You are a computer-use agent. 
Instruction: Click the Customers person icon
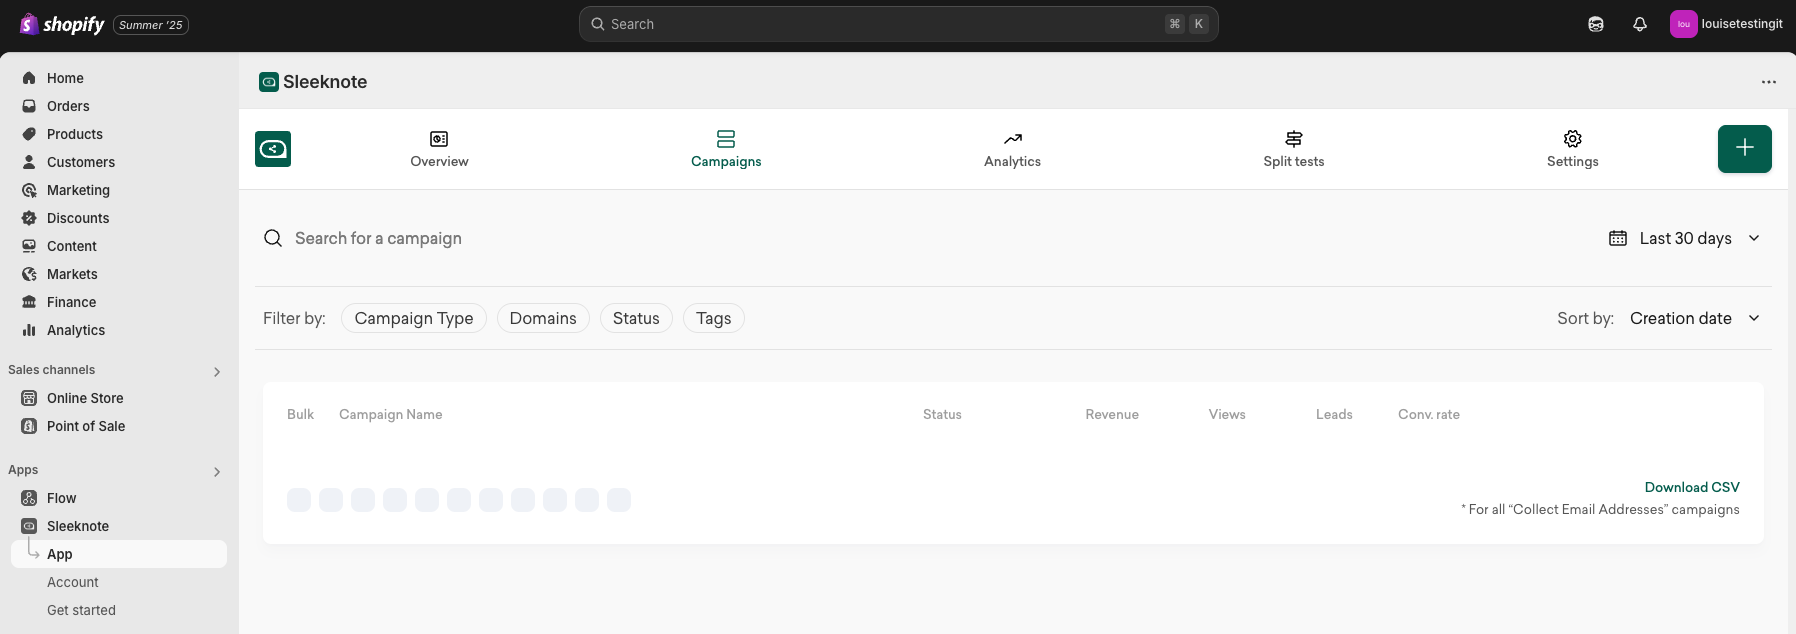coord(29,162)
